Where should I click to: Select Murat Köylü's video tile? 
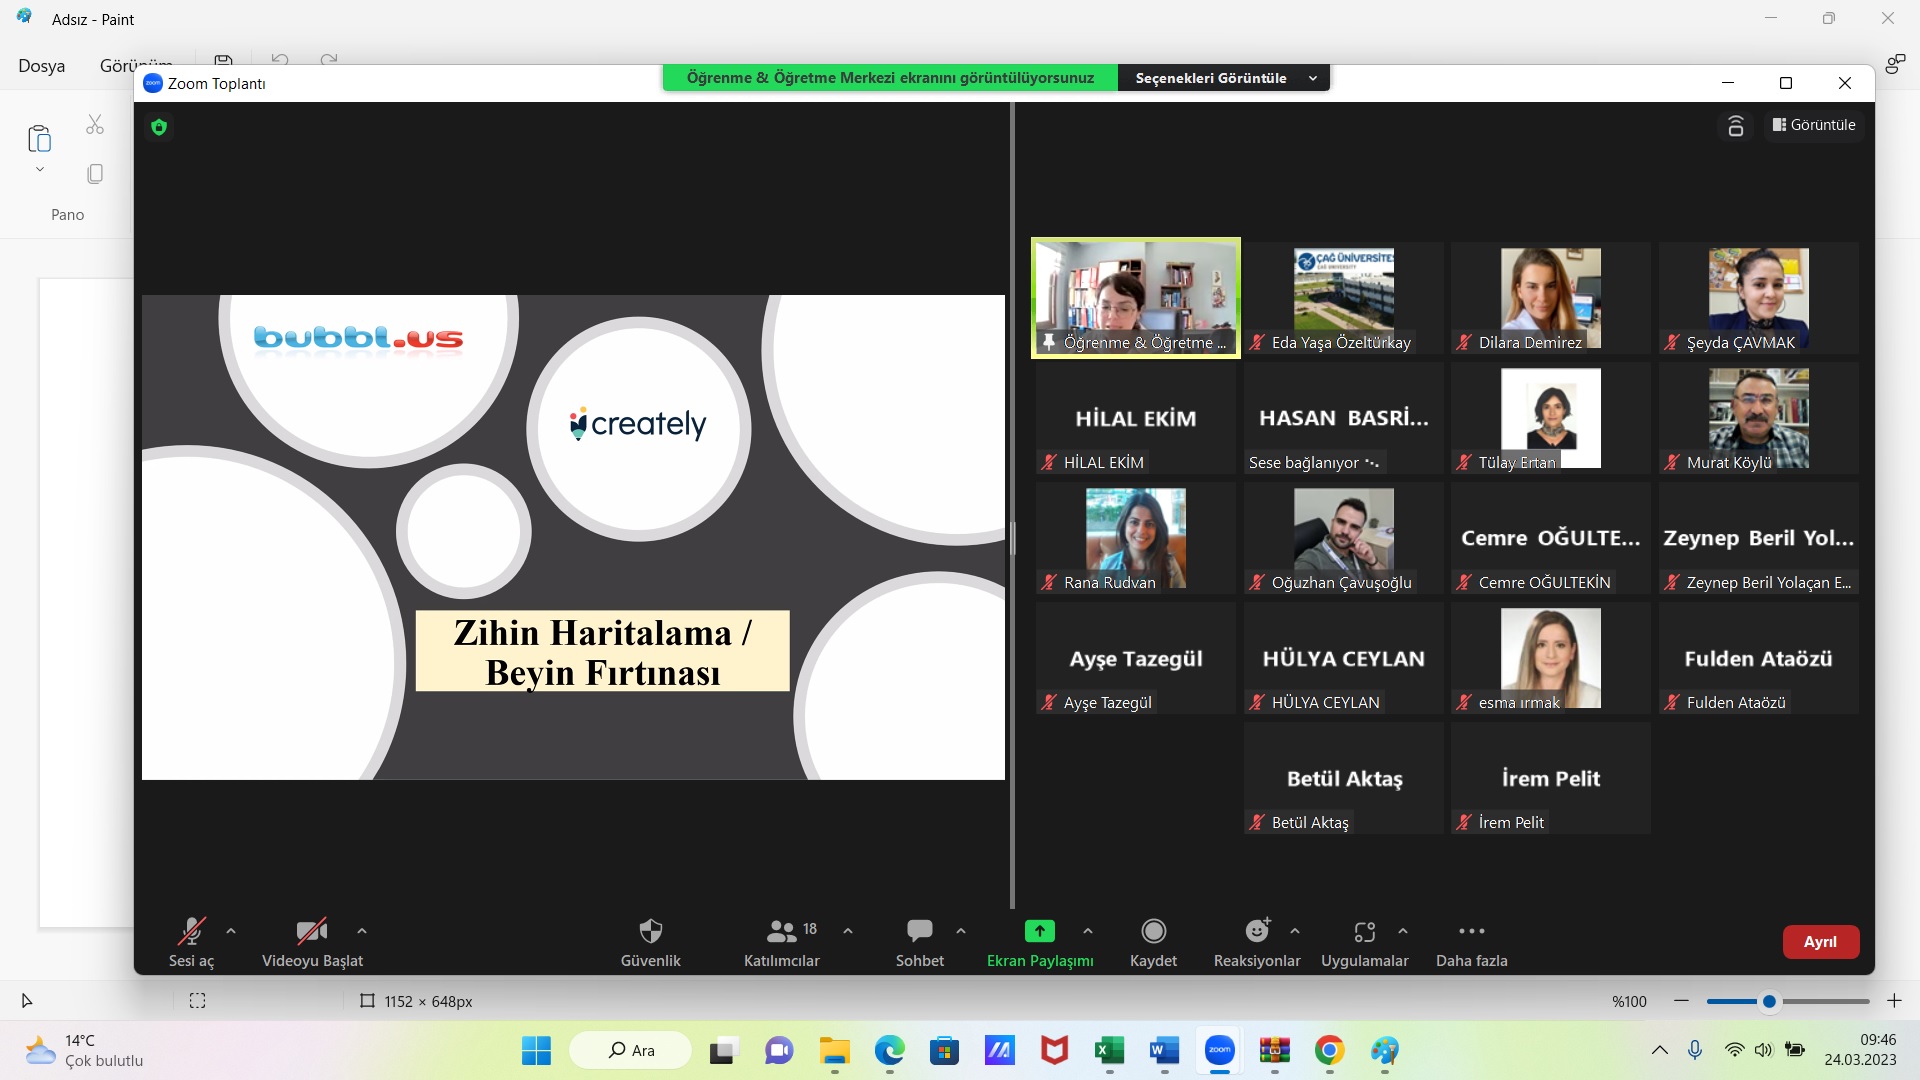[1758, 418]
